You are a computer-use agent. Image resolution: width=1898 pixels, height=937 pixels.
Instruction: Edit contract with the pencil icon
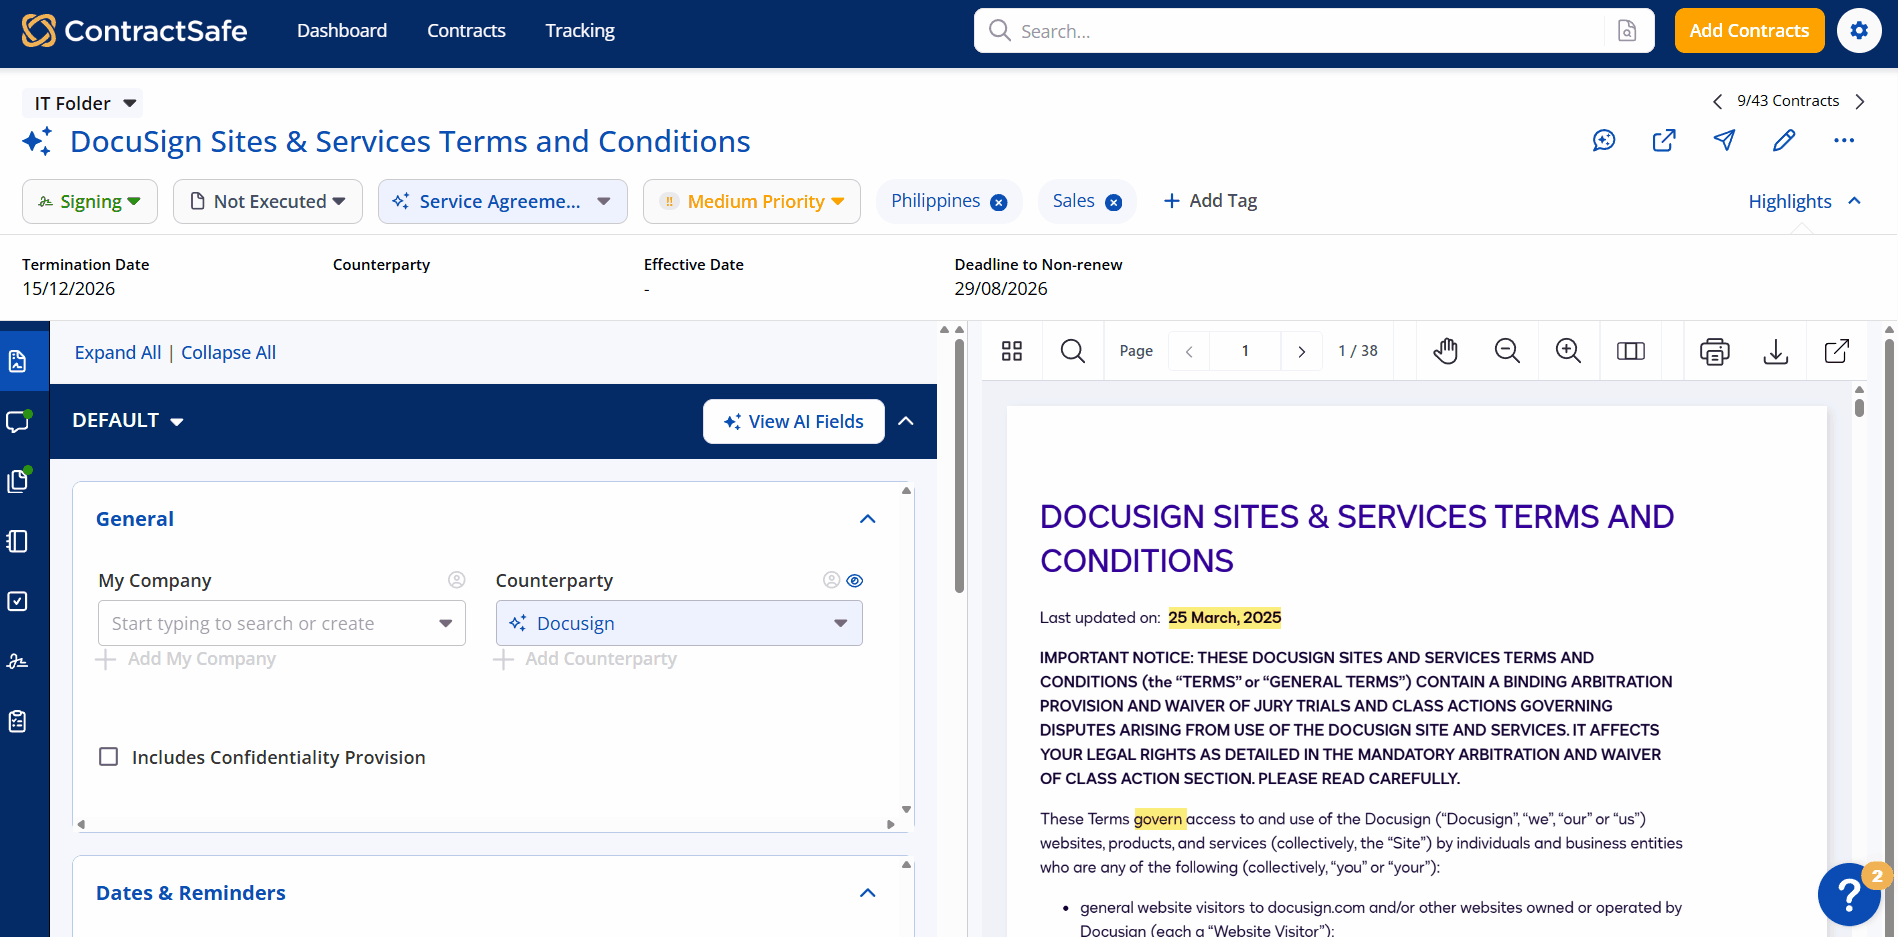point(1784,140)
